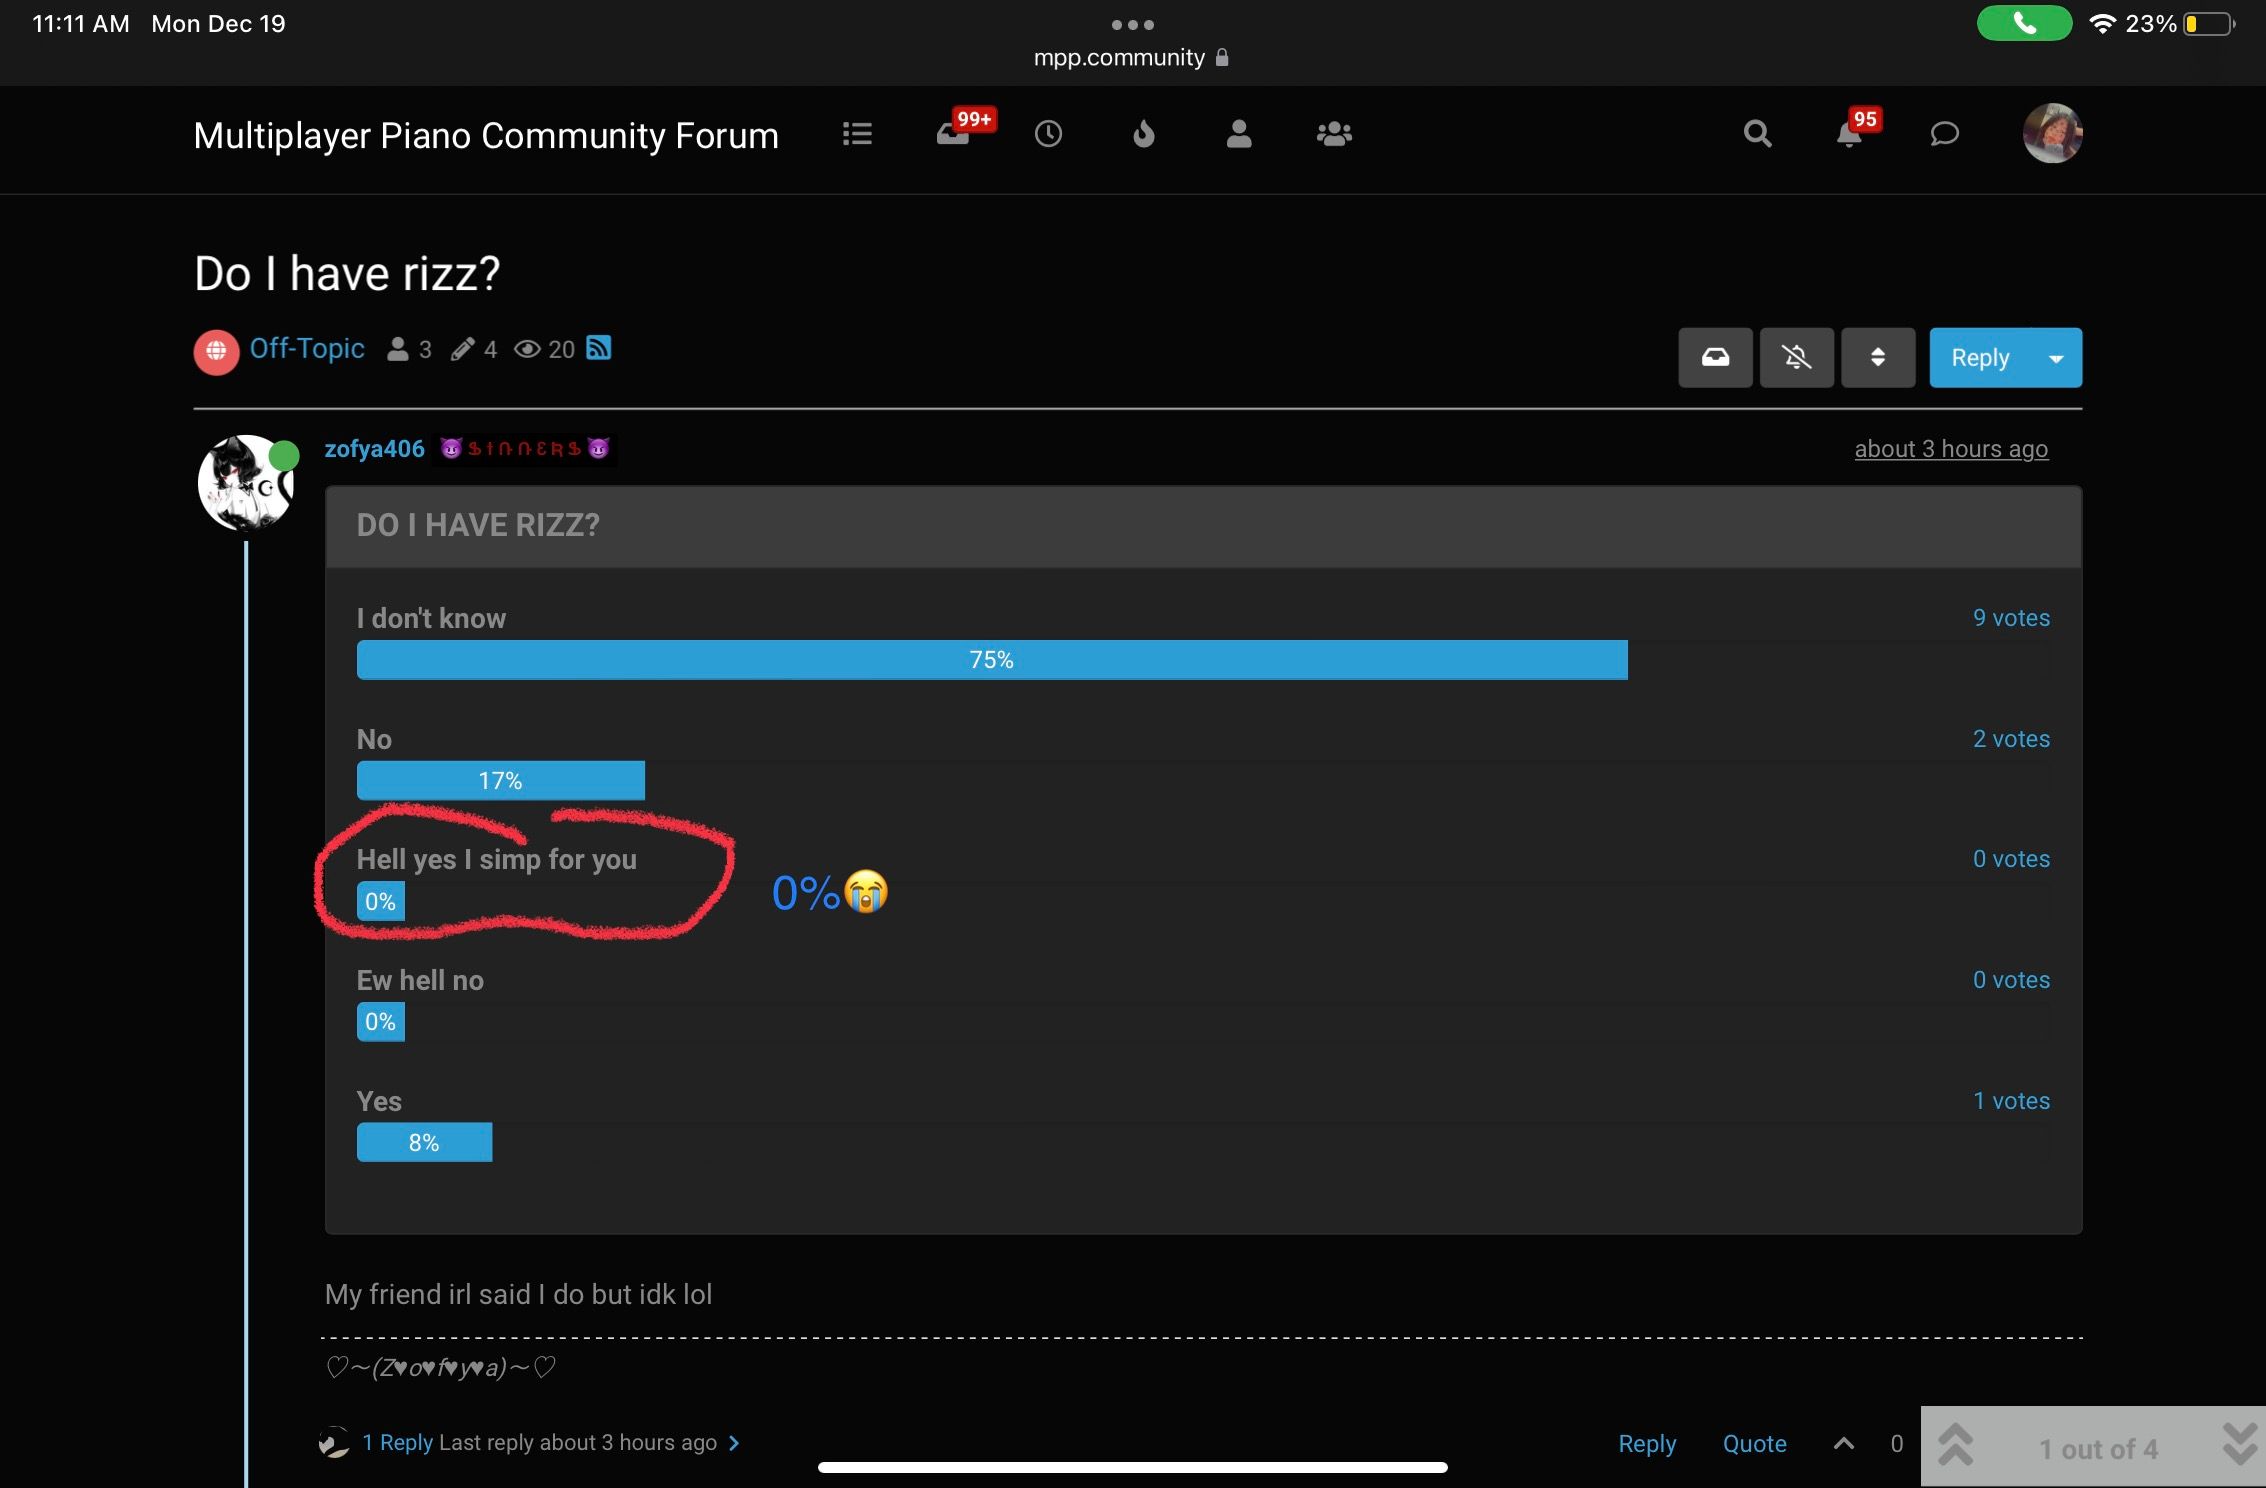Image resolution: width=2266 pixels, height=1488 pixels.
Task: Open the groups page icon
Action: 1334,134
